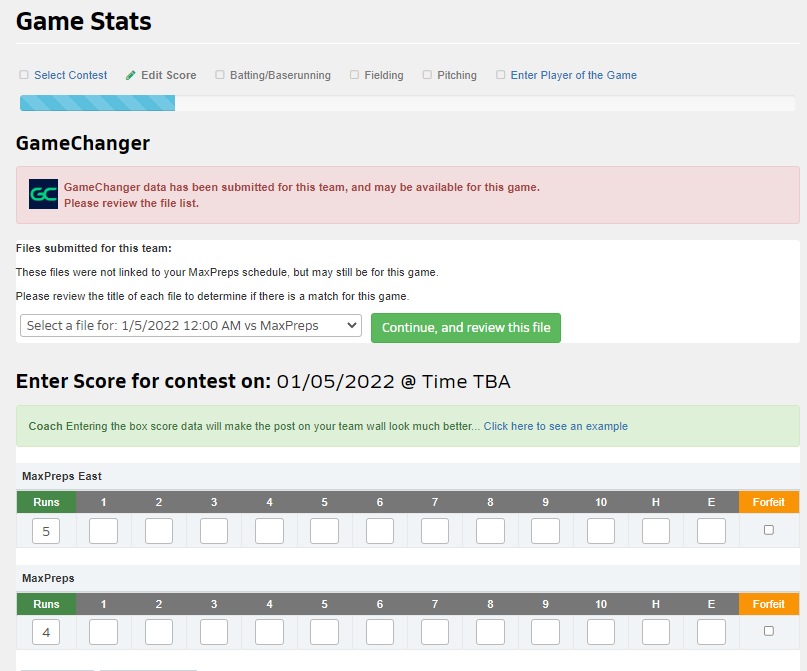Enable Forfeit for the MaxPreps team
The image size is (807, 671).
pyautogui.click(x=769, y=631)
